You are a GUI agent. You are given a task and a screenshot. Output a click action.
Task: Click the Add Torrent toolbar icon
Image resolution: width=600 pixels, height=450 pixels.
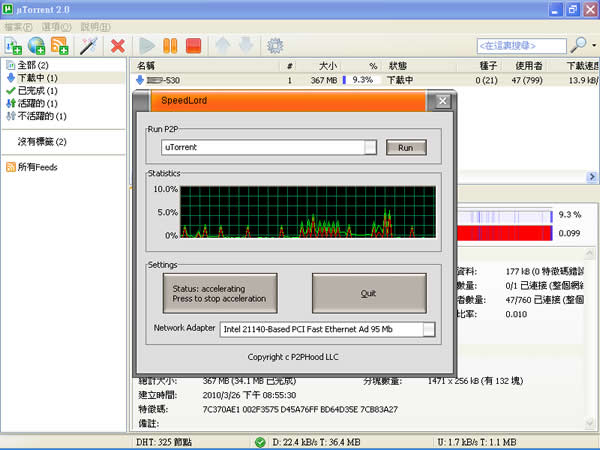[14, 45]
